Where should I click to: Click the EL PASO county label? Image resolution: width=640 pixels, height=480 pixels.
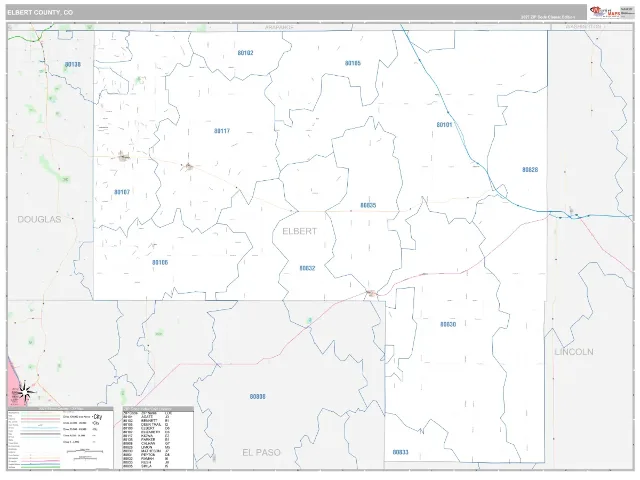[x=261, y=453]
